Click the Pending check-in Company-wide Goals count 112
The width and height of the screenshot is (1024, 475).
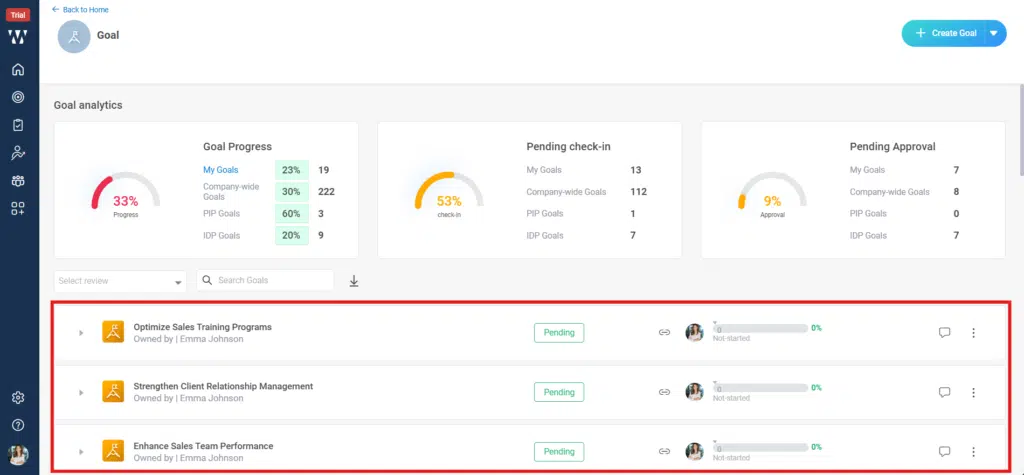(639, 191)
